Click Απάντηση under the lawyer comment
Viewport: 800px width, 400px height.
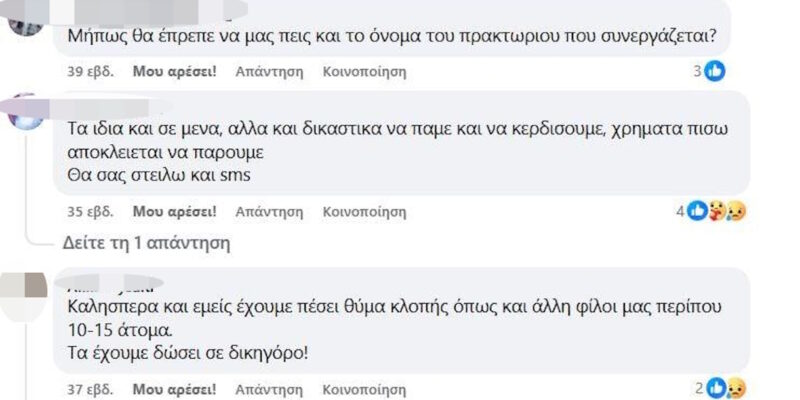pyautogui.click(x=269, y=390)
